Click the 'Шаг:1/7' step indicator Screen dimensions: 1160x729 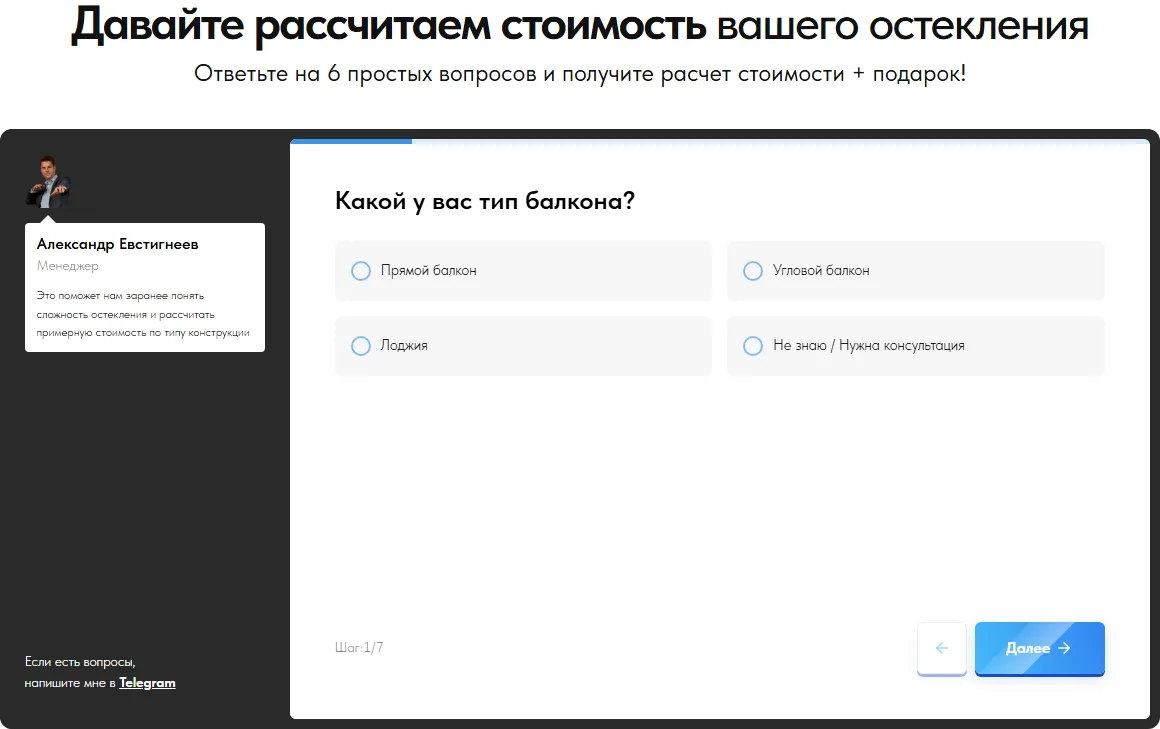pyautogui.click(x=359, y=648)
